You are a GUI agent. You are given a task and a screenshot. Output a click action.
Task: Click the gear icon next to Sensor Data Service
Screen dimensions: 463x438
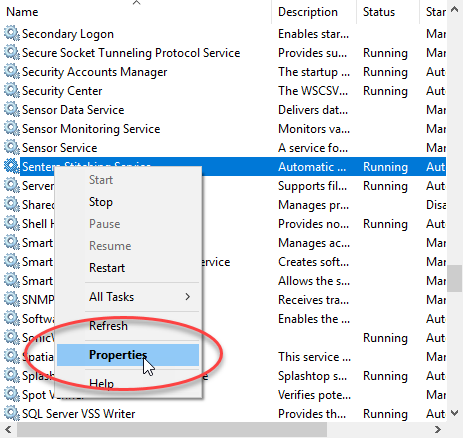point(12,109)
